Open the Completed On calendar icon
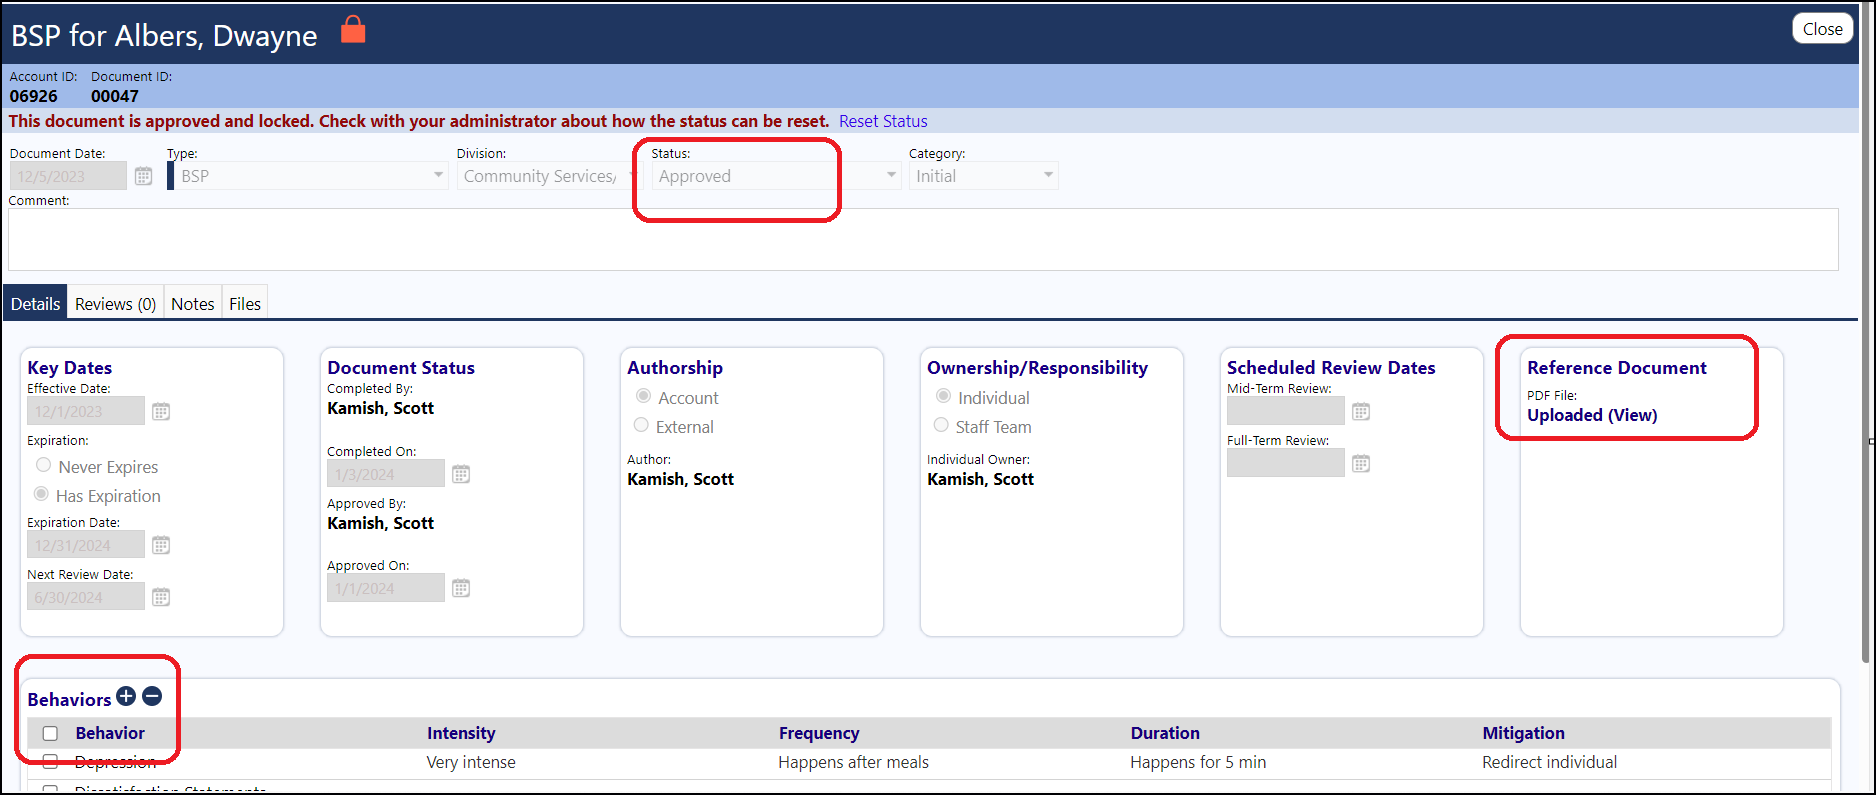Image resolution: width=1876 pixels, height=795 pixels. tap(461, 474)
